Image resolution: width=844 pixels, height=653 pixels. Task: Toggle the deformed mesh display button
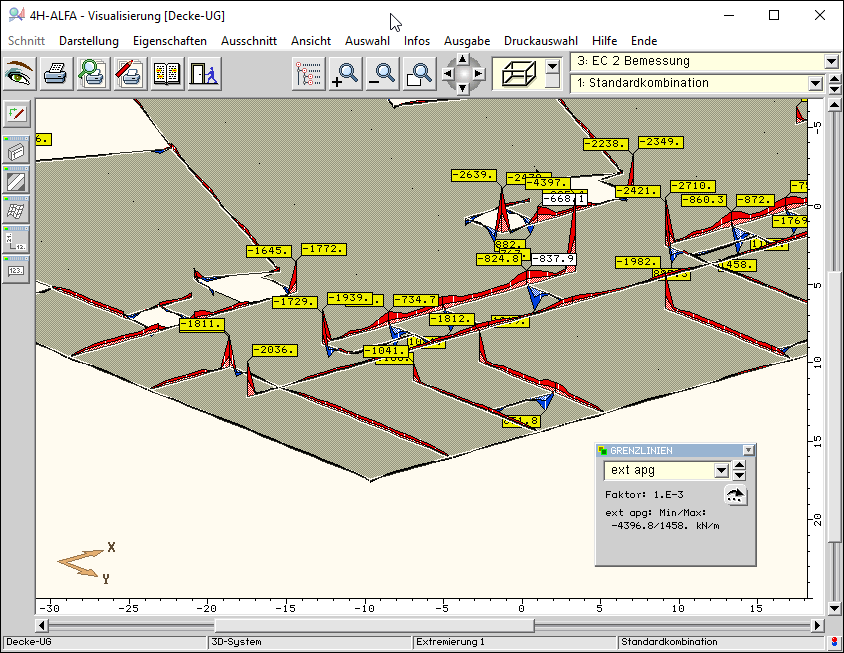tap(17, 211)
